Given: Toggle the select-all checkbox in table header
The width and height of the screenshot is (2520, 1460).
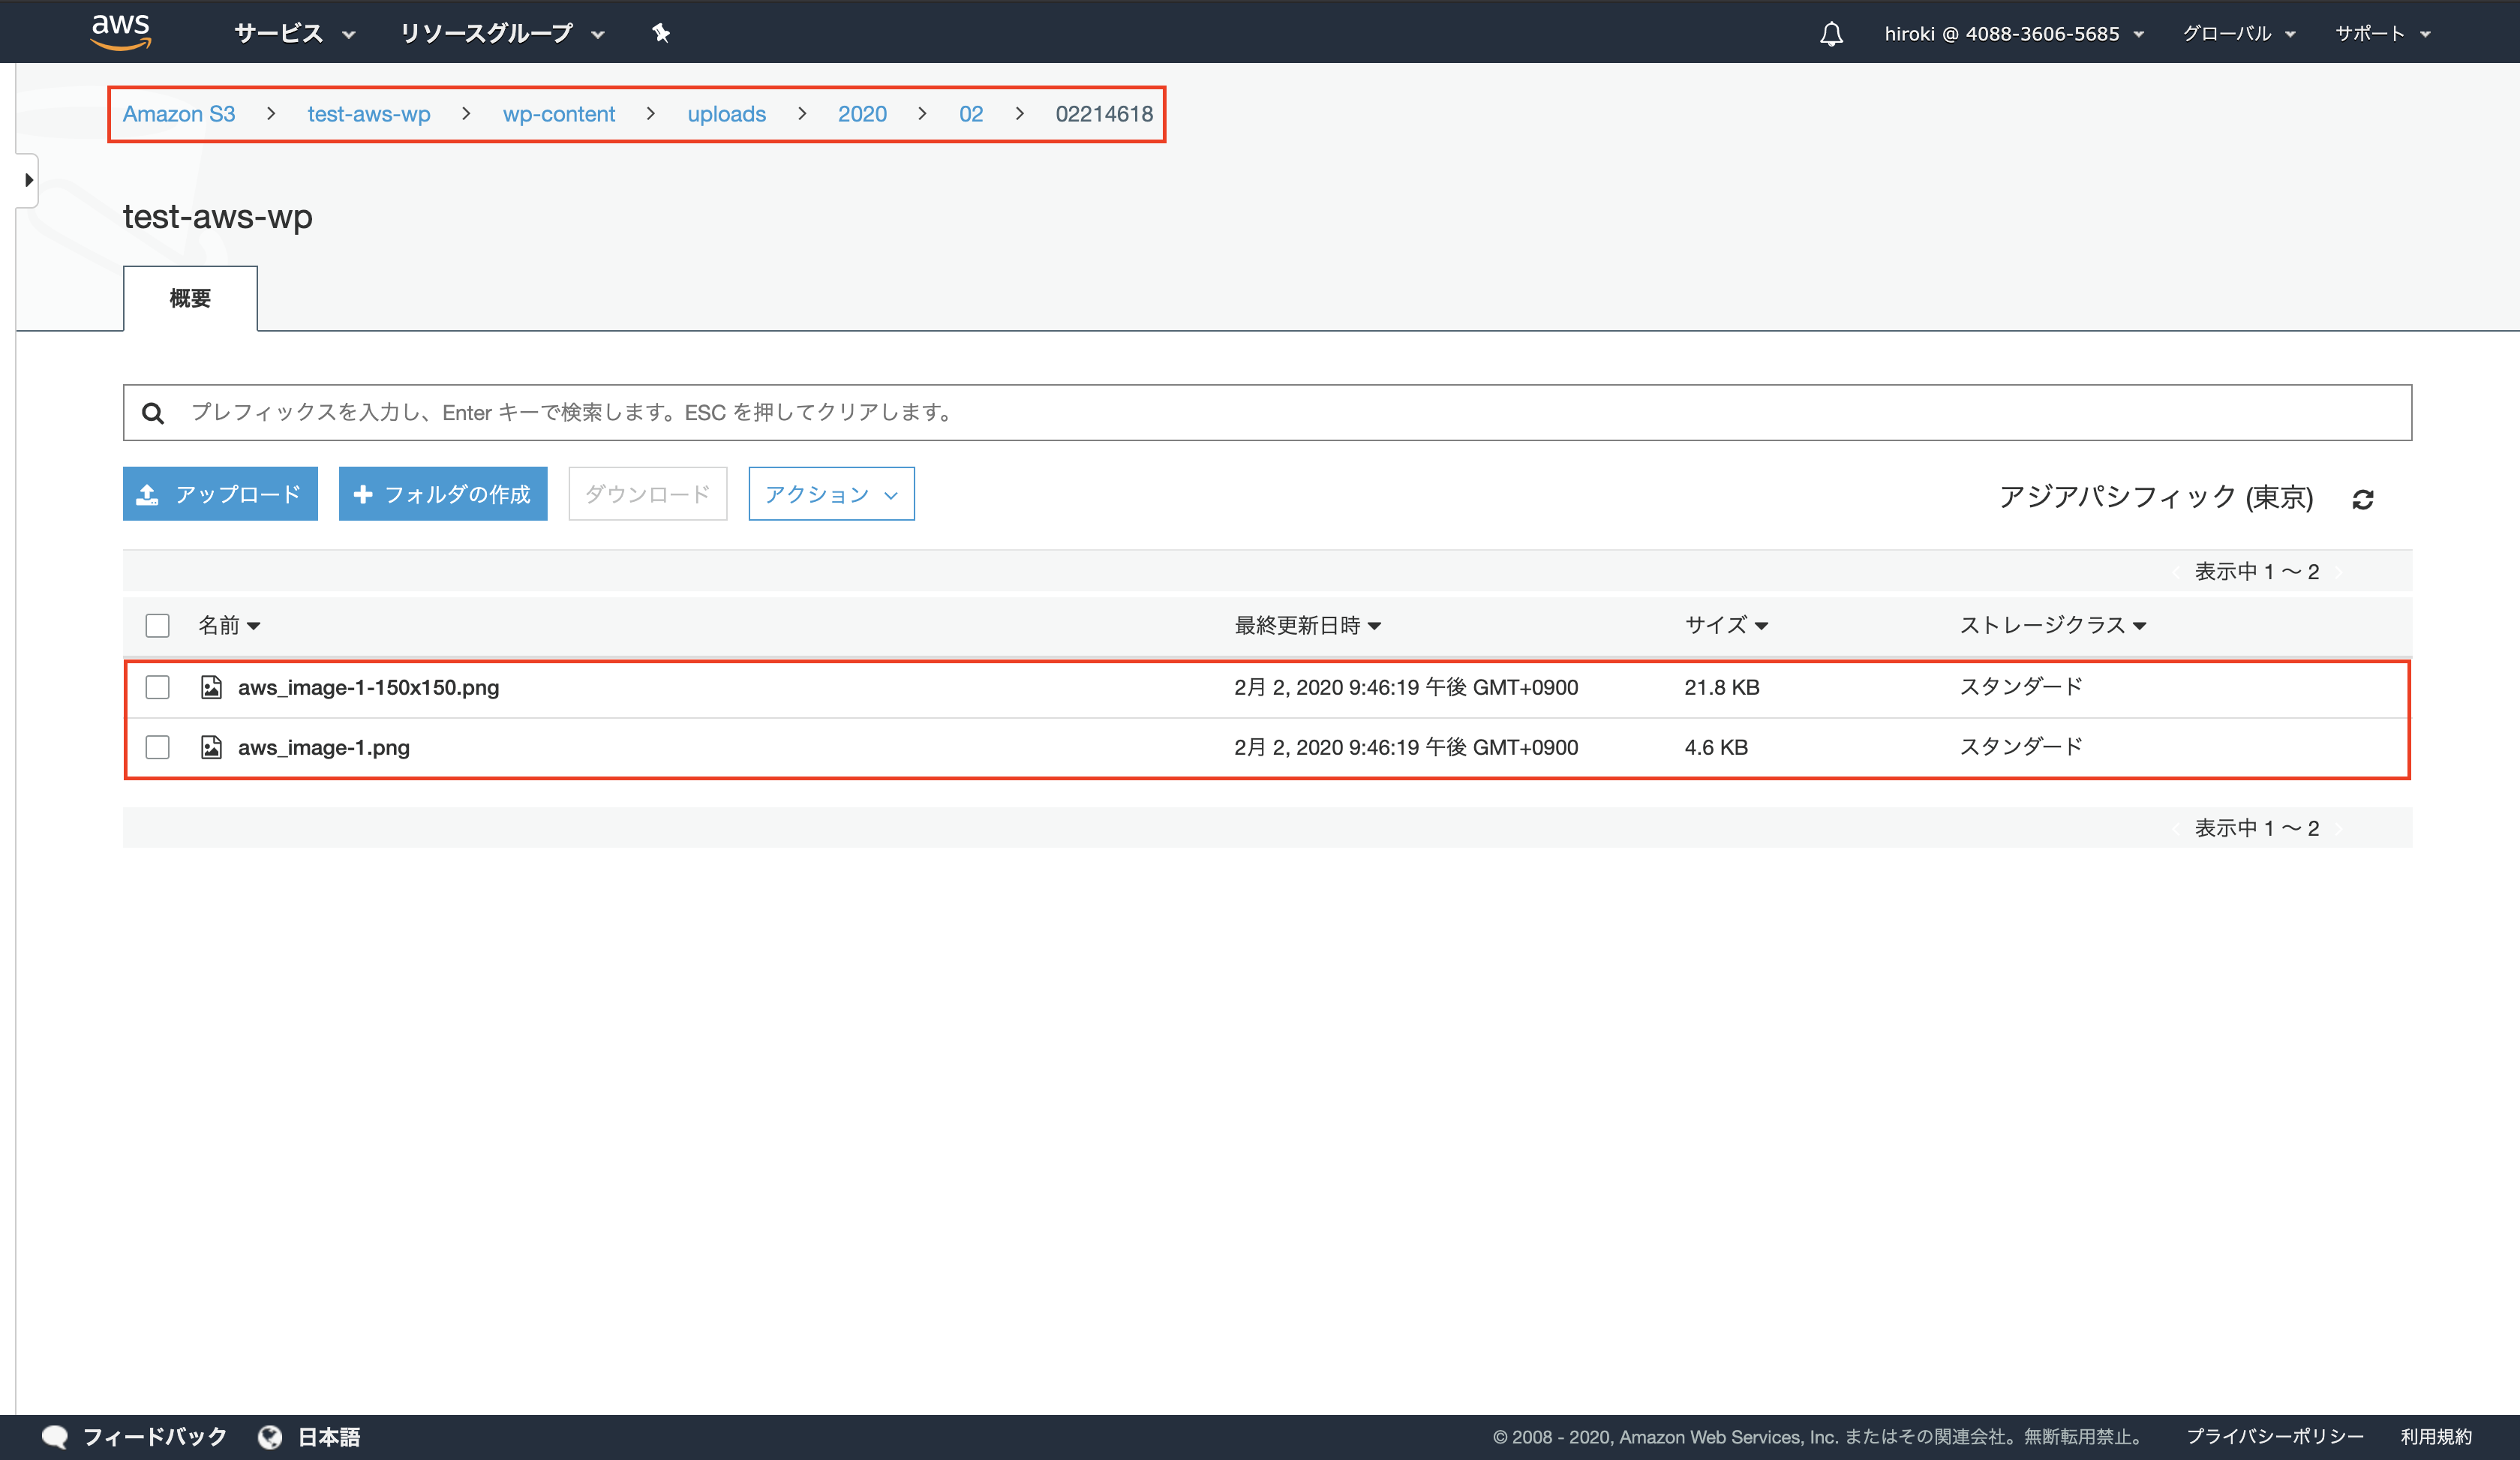Looking at the screenshot, I should coord(157,625).
